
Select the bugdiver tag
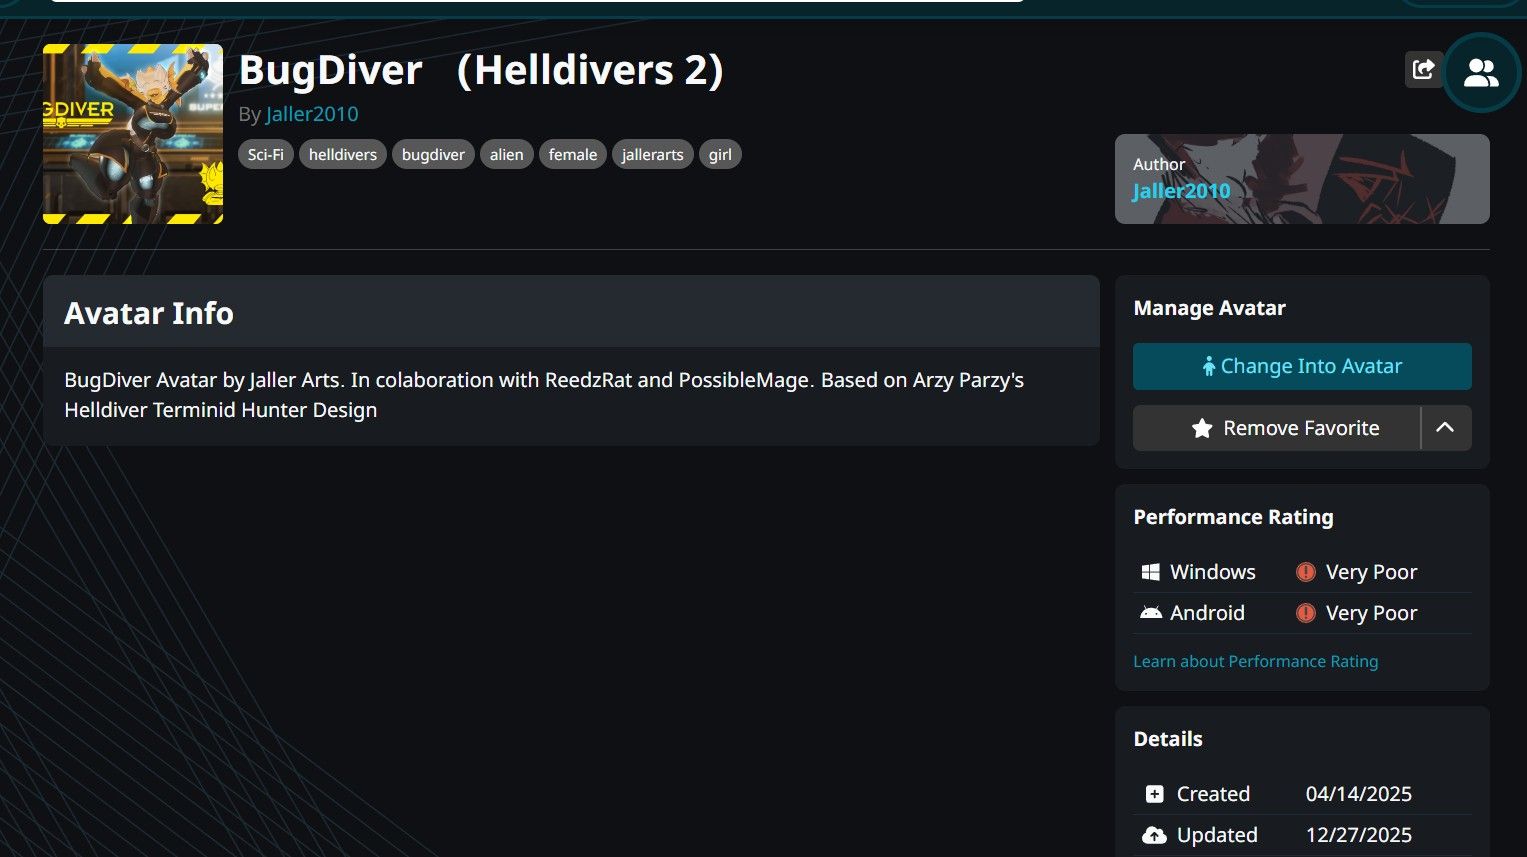coord(433,155)
